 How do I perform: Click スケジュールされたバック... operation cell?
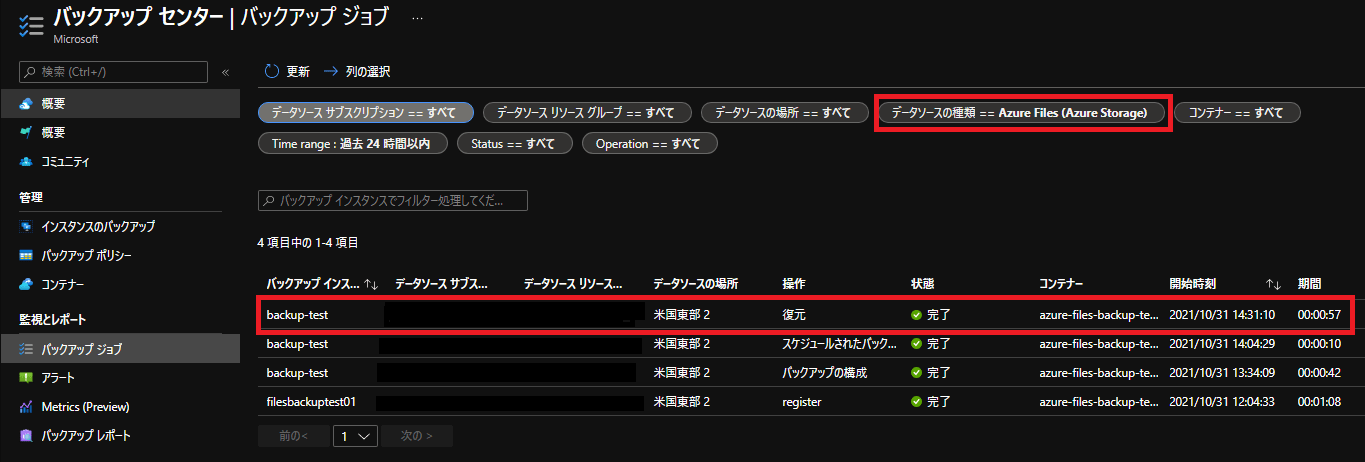[840, 344]
